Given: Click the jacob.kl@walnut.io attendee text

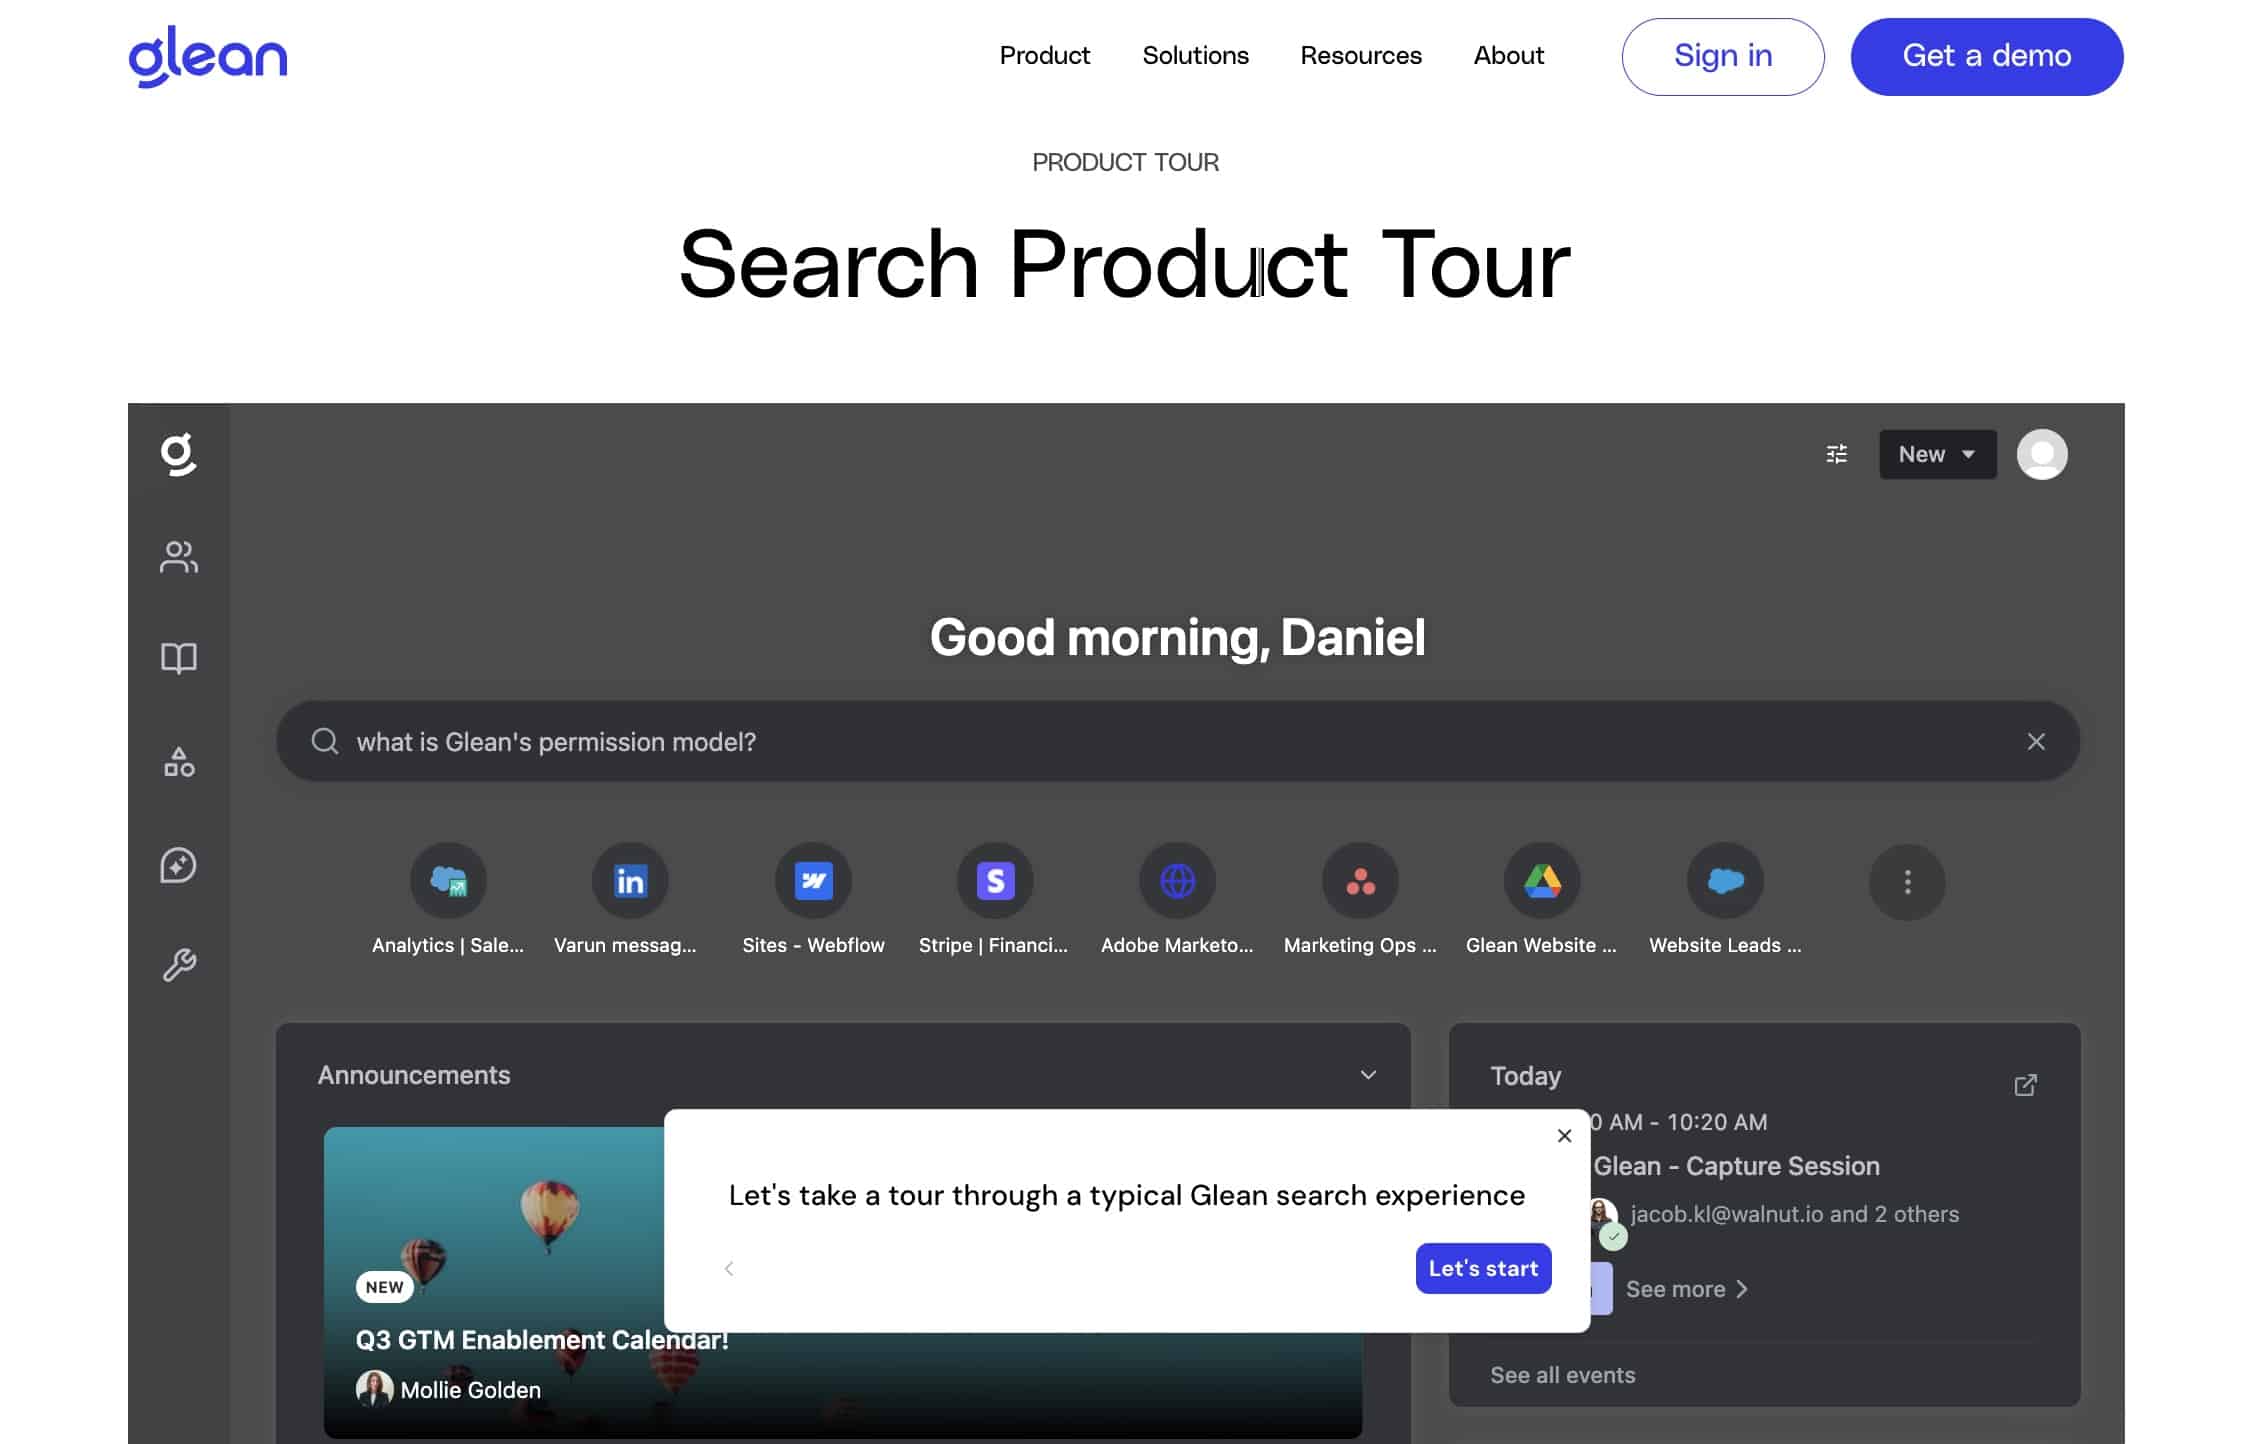Looking at the screenshot, I should (1794, 1214).
